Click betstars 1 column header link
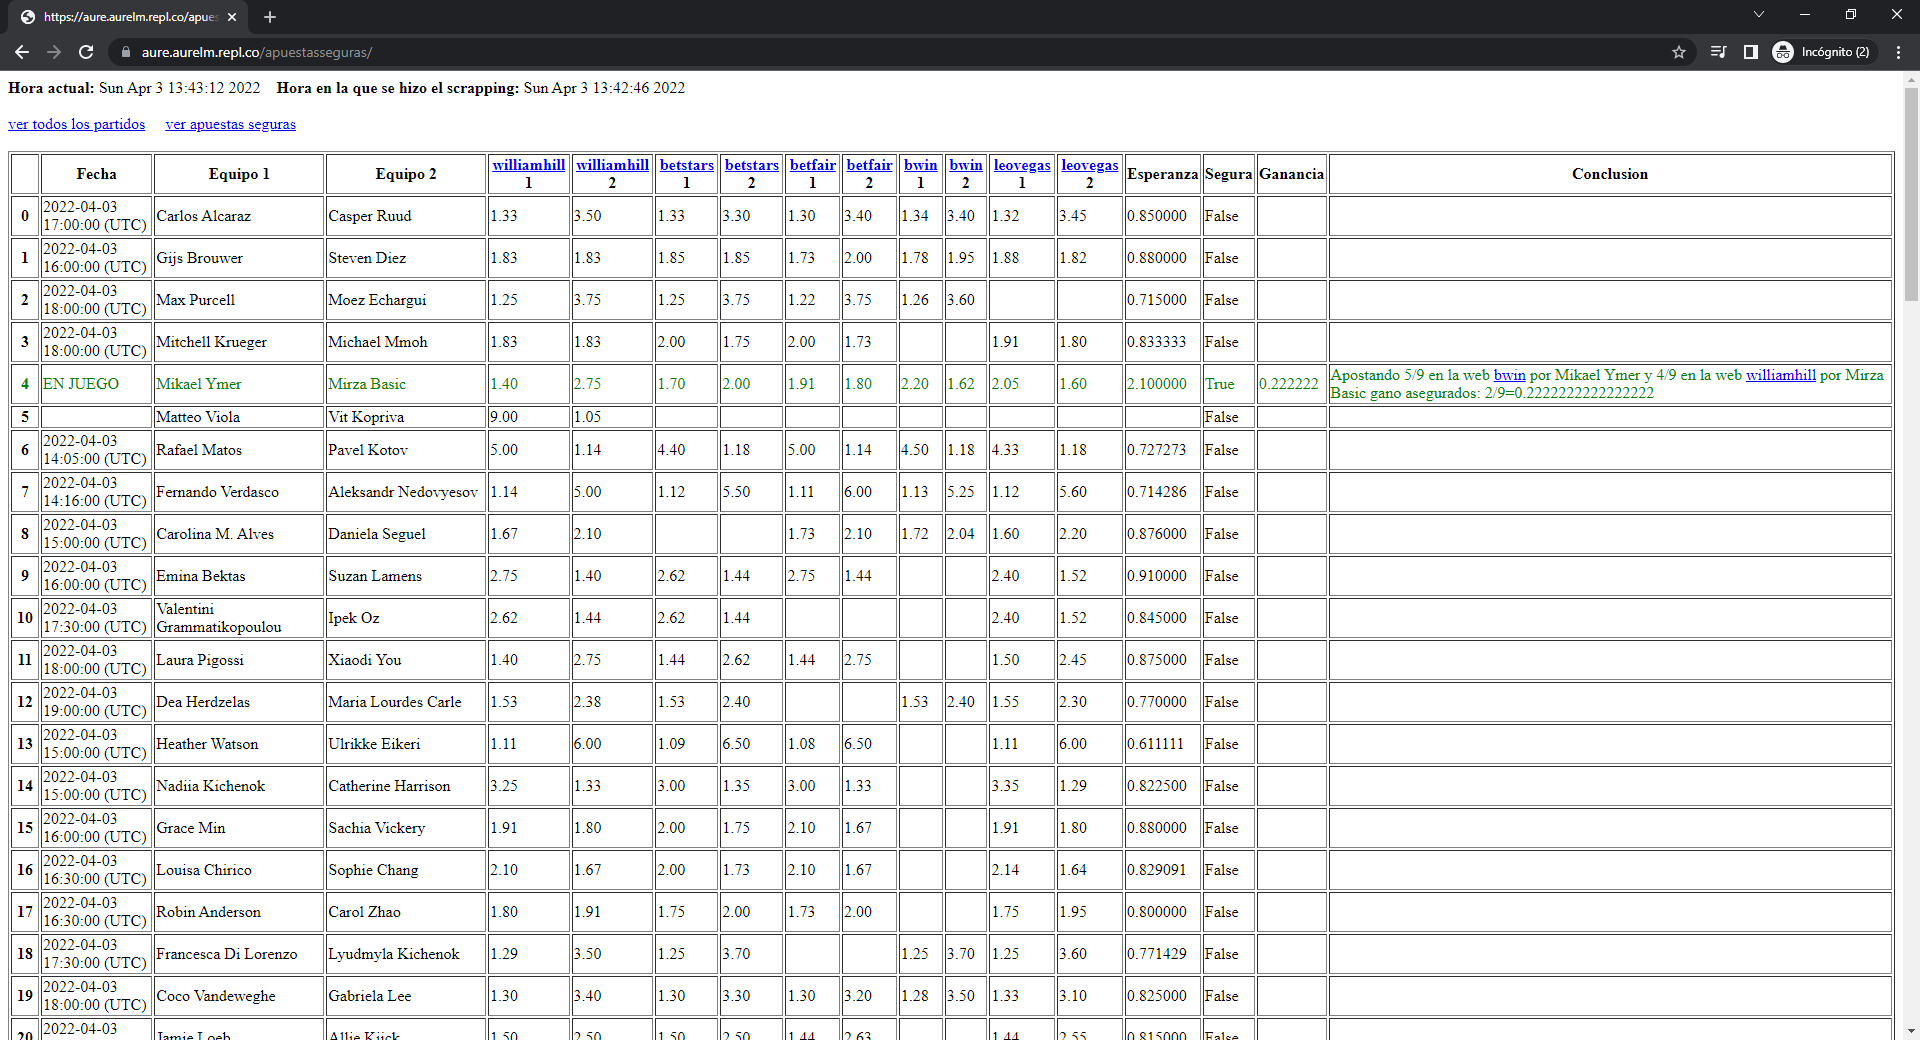Viewport: 1920px width, 1040px height. (x=687, y=165)
